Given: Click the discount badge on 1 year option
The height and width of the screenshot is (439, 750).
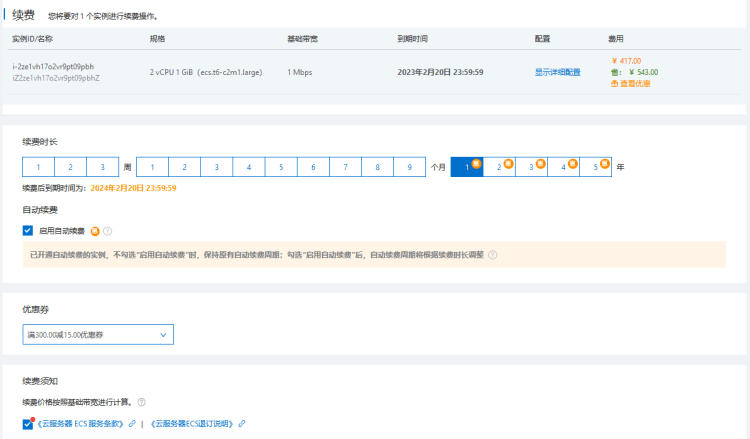Looking at the screenshot, I should coord(477,162).
